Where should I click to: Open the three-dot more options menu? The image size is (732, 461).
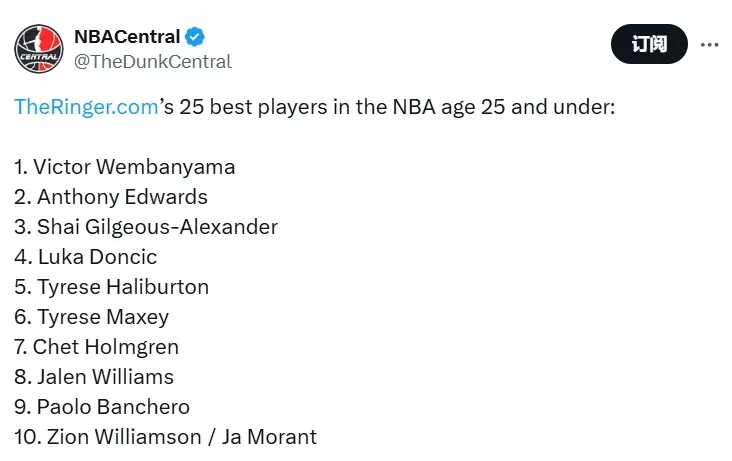709,45
